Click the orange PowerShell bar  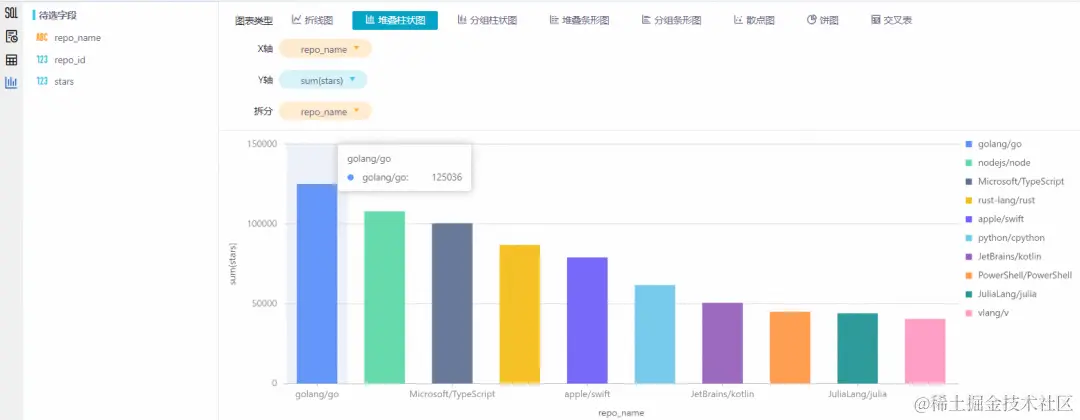click(790, 348)
